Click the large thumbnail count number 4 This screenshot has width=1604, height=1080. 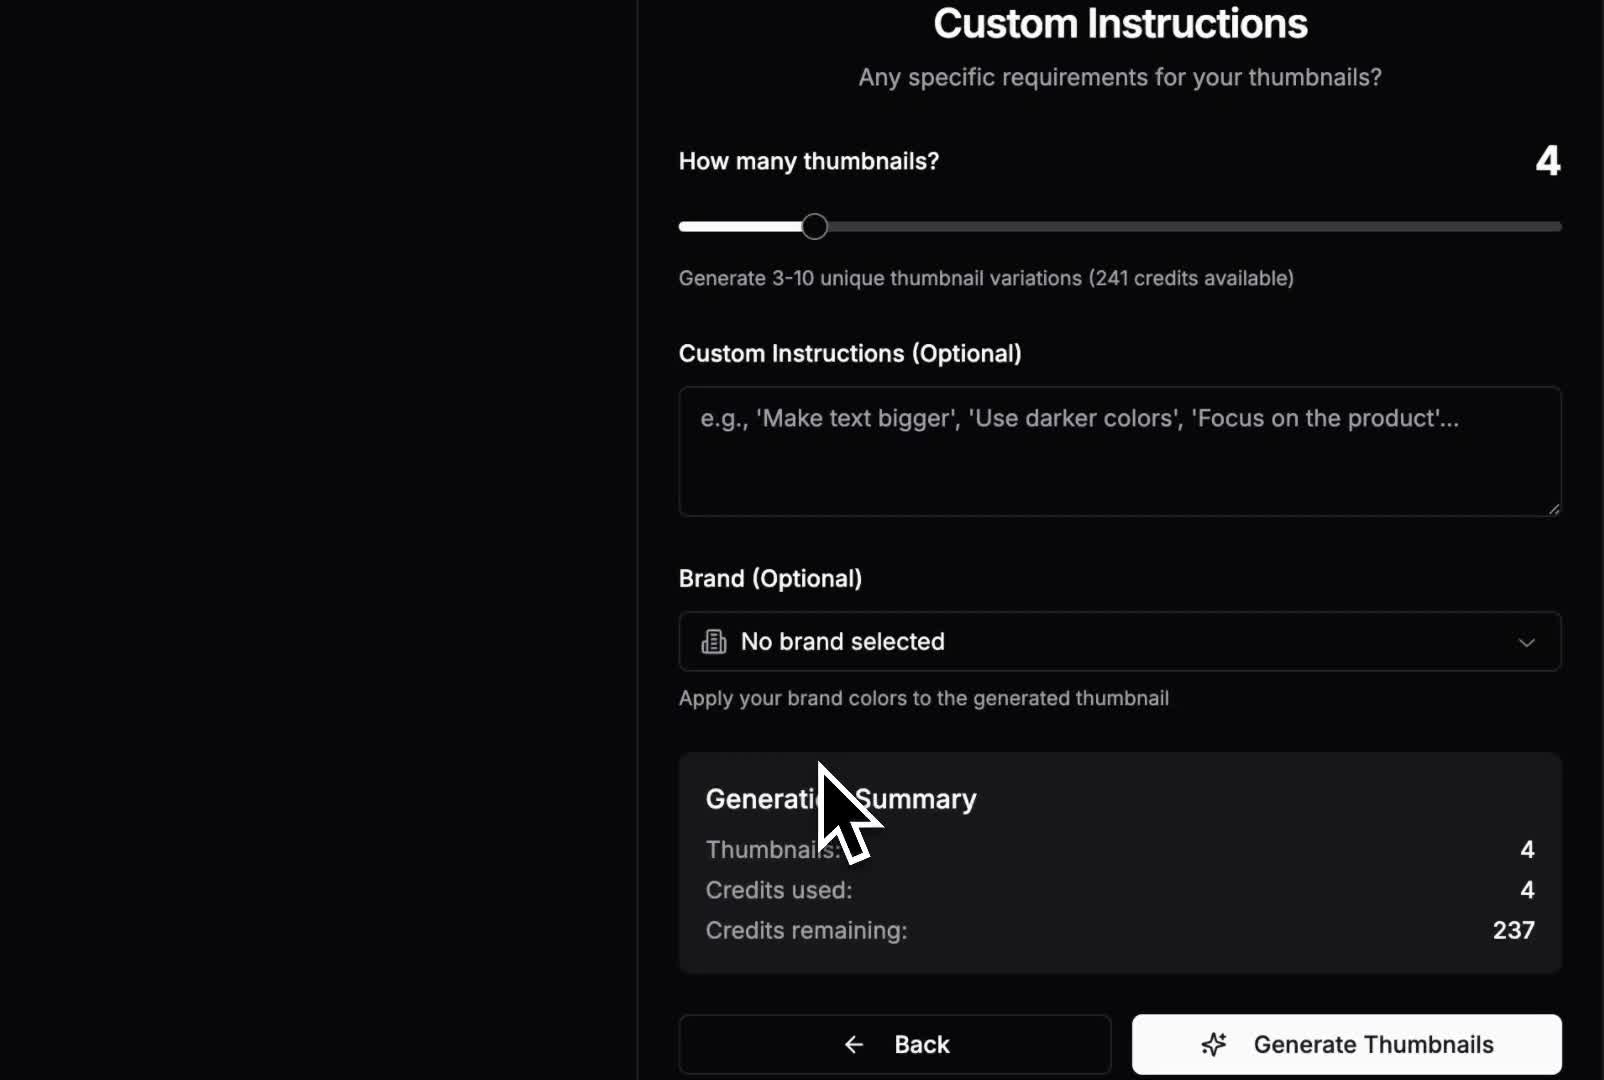1547,161
